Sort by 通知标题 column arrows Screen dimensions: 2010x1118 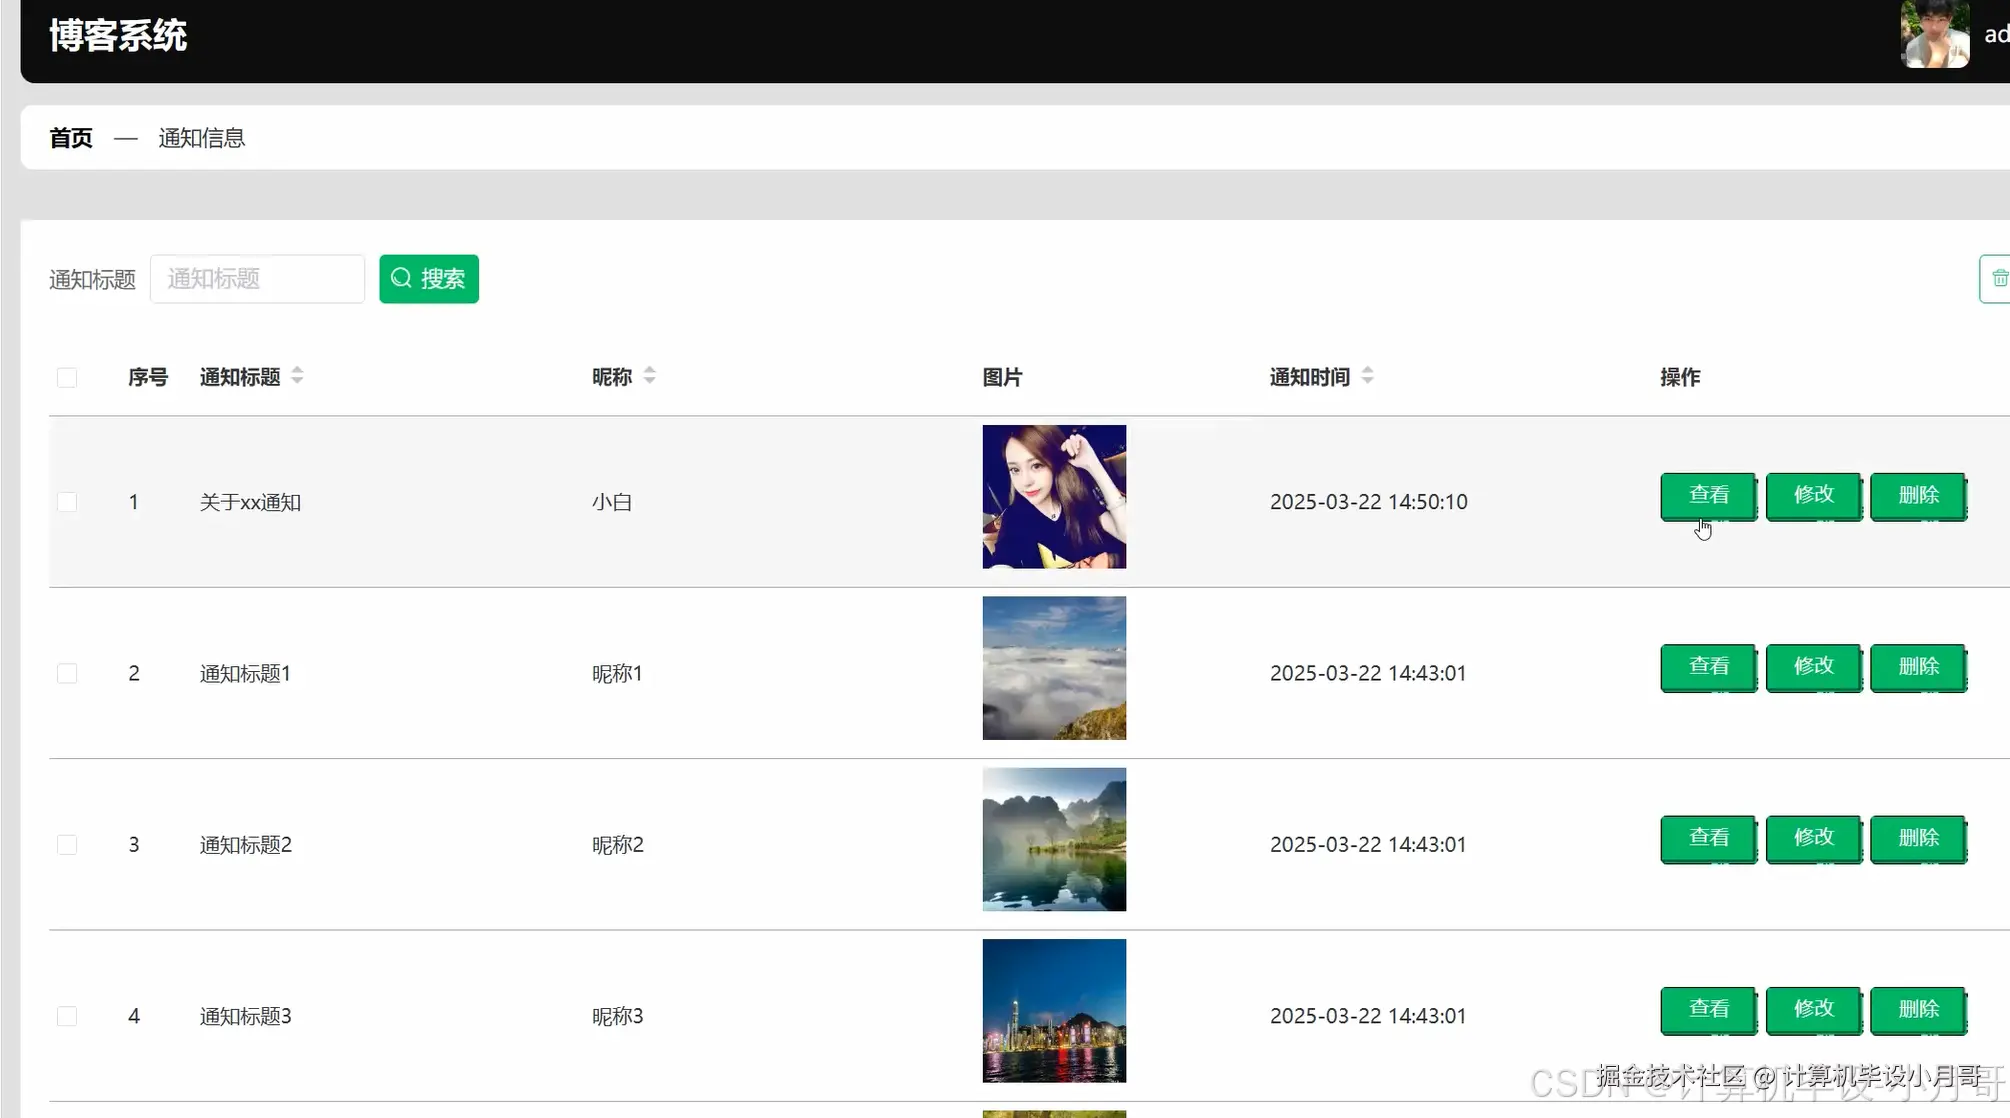297,376
